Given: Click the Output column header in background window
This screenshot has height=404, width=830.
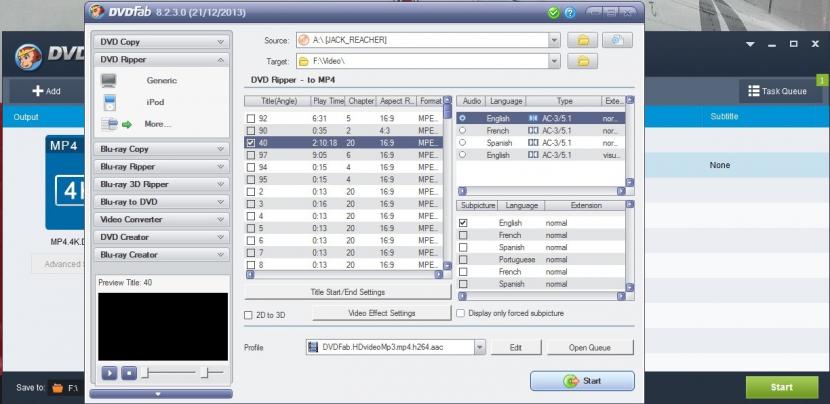Looking at the screenshot, I should 26,117.
